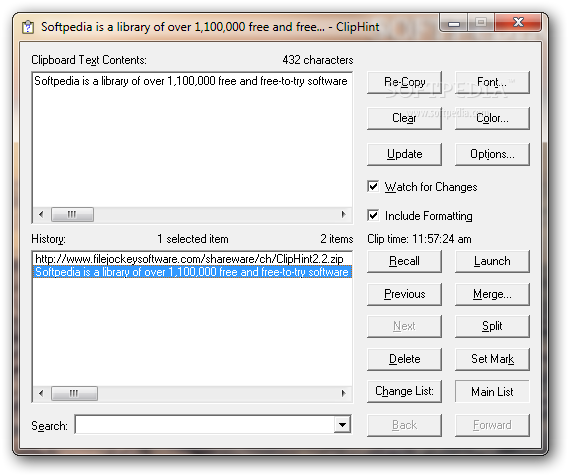Click the Clip time: 11:57:24 am label
569x476 pixels.
[419, 239]
